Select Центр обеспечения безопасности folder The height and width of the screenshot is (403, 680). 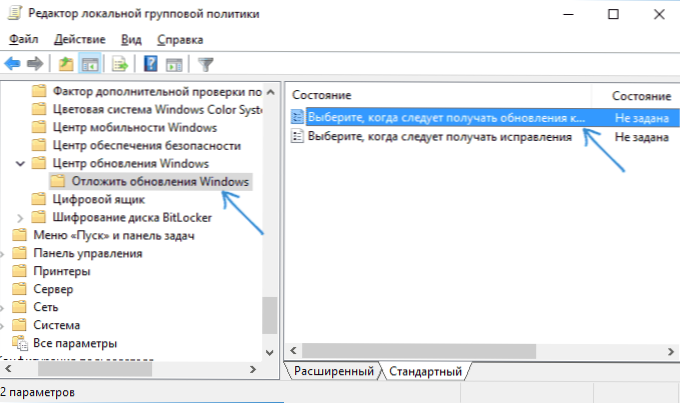pos(147,145)
